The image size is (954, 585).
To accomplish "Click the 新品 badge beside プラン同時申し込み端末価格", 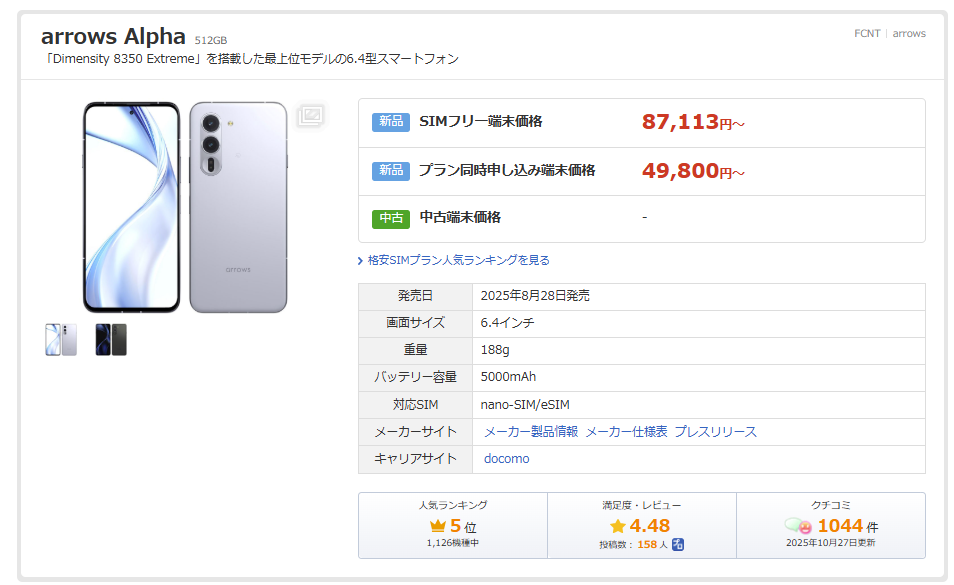I will (390, 171).
